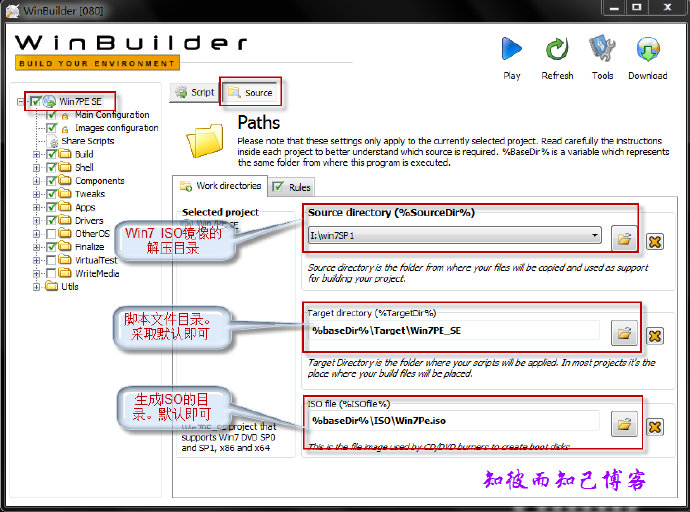Open the Source directory dropdown arrow

click(595, 235)
